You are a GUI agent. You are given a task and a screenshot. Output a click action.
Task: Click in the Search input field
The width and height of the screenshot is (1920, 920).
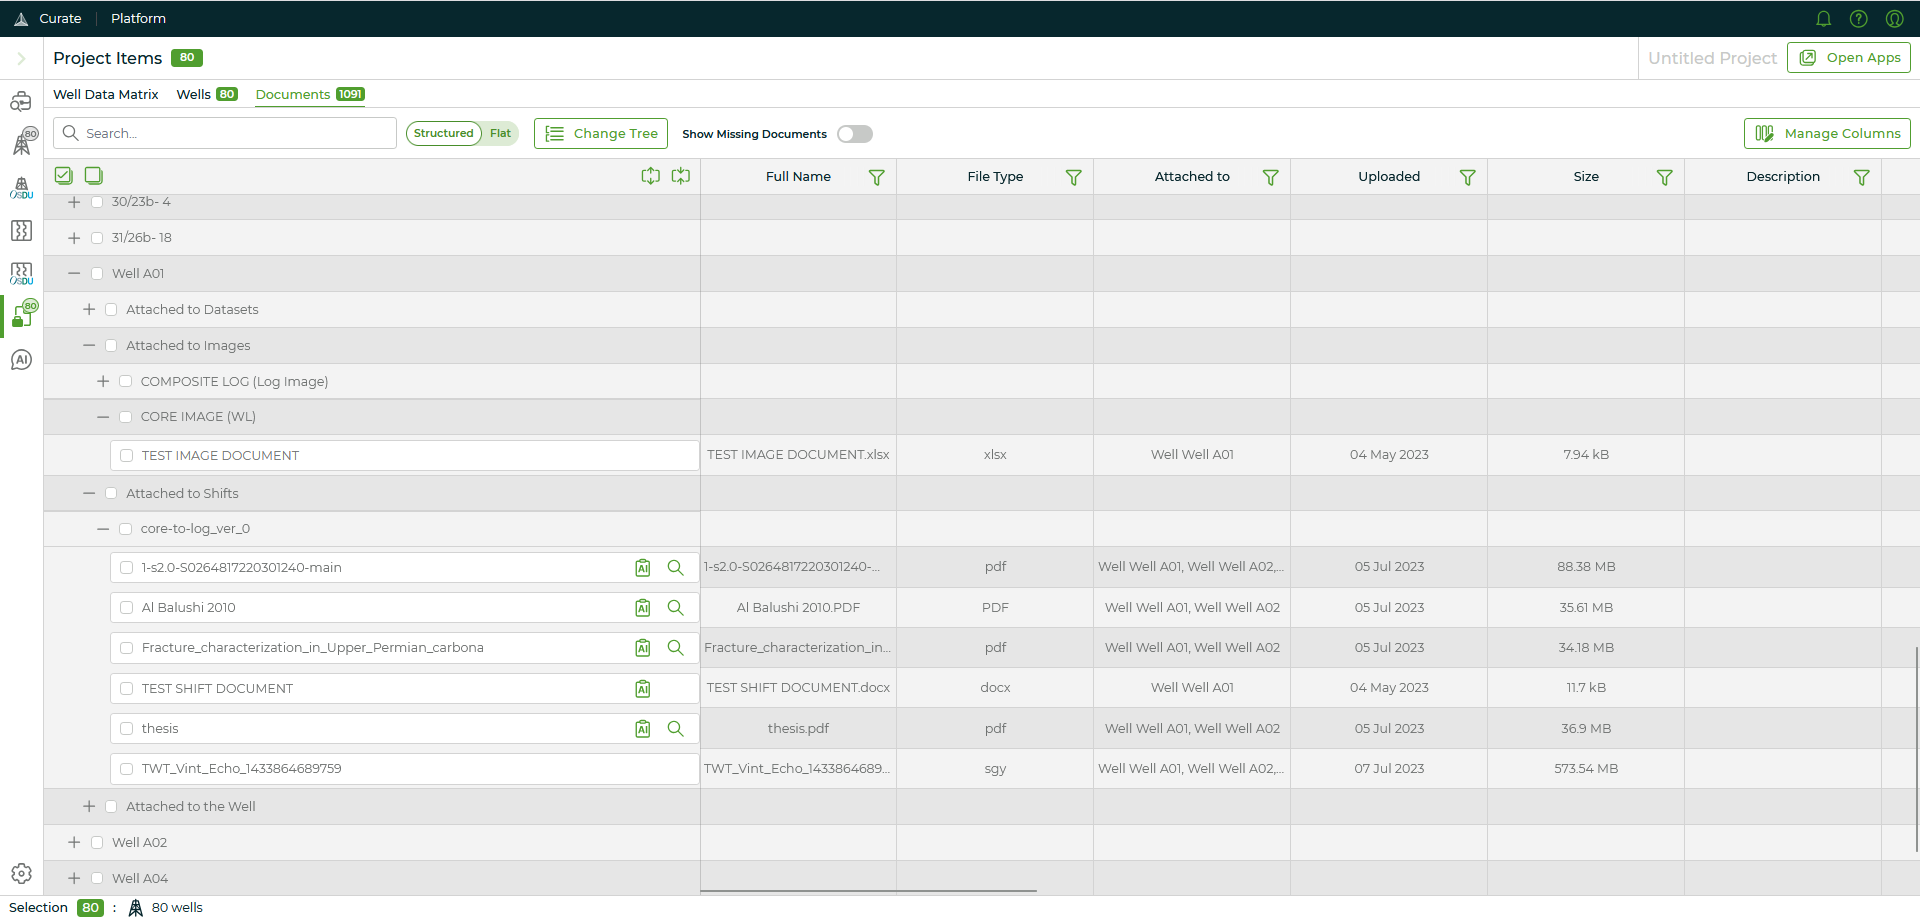coord(225,134)
